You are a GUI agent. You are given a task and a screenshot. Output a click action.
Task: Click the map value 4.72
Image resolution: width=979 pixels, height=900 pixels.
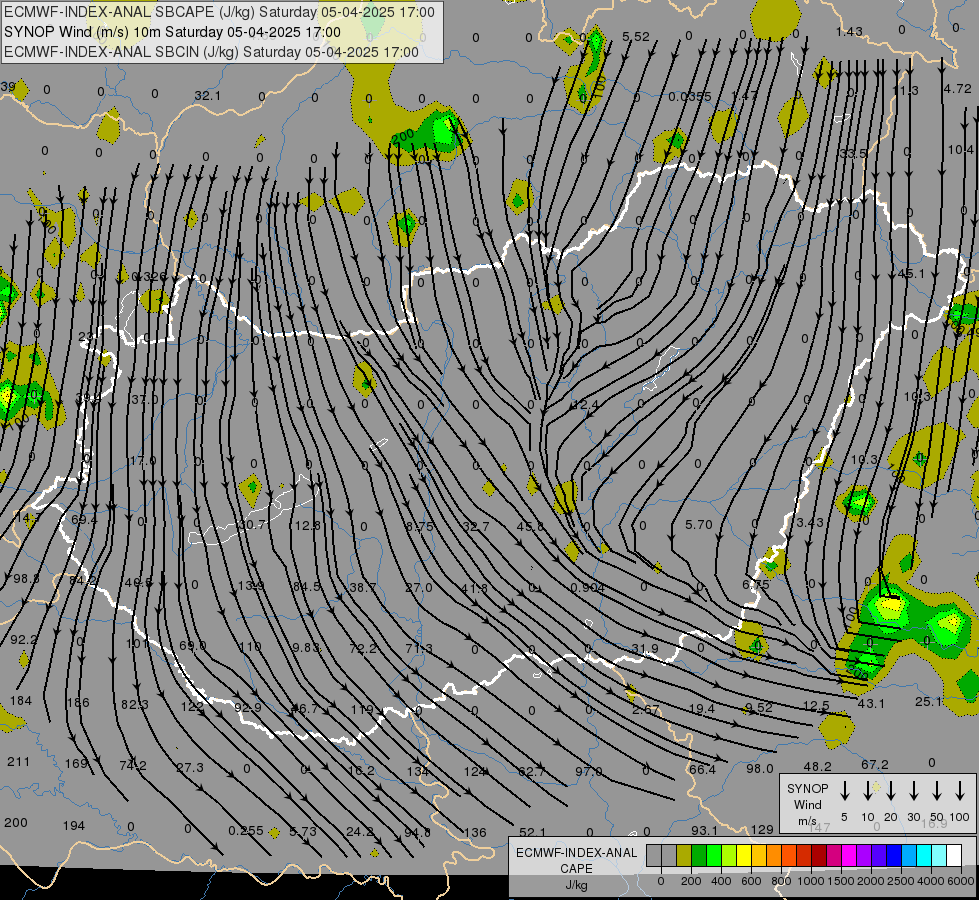(x=957, y=89)
